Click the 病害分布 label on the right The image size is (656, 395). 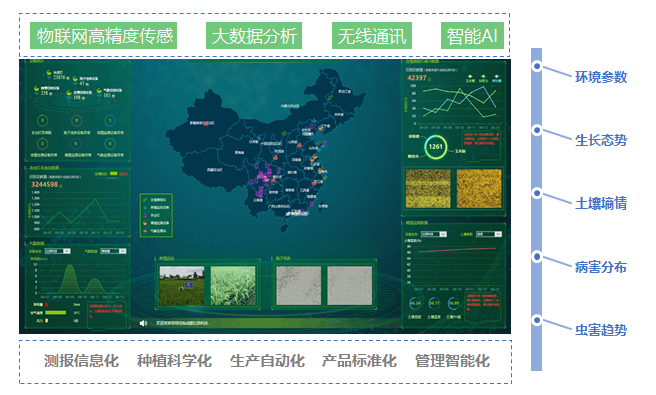click(x=601, y=267)
